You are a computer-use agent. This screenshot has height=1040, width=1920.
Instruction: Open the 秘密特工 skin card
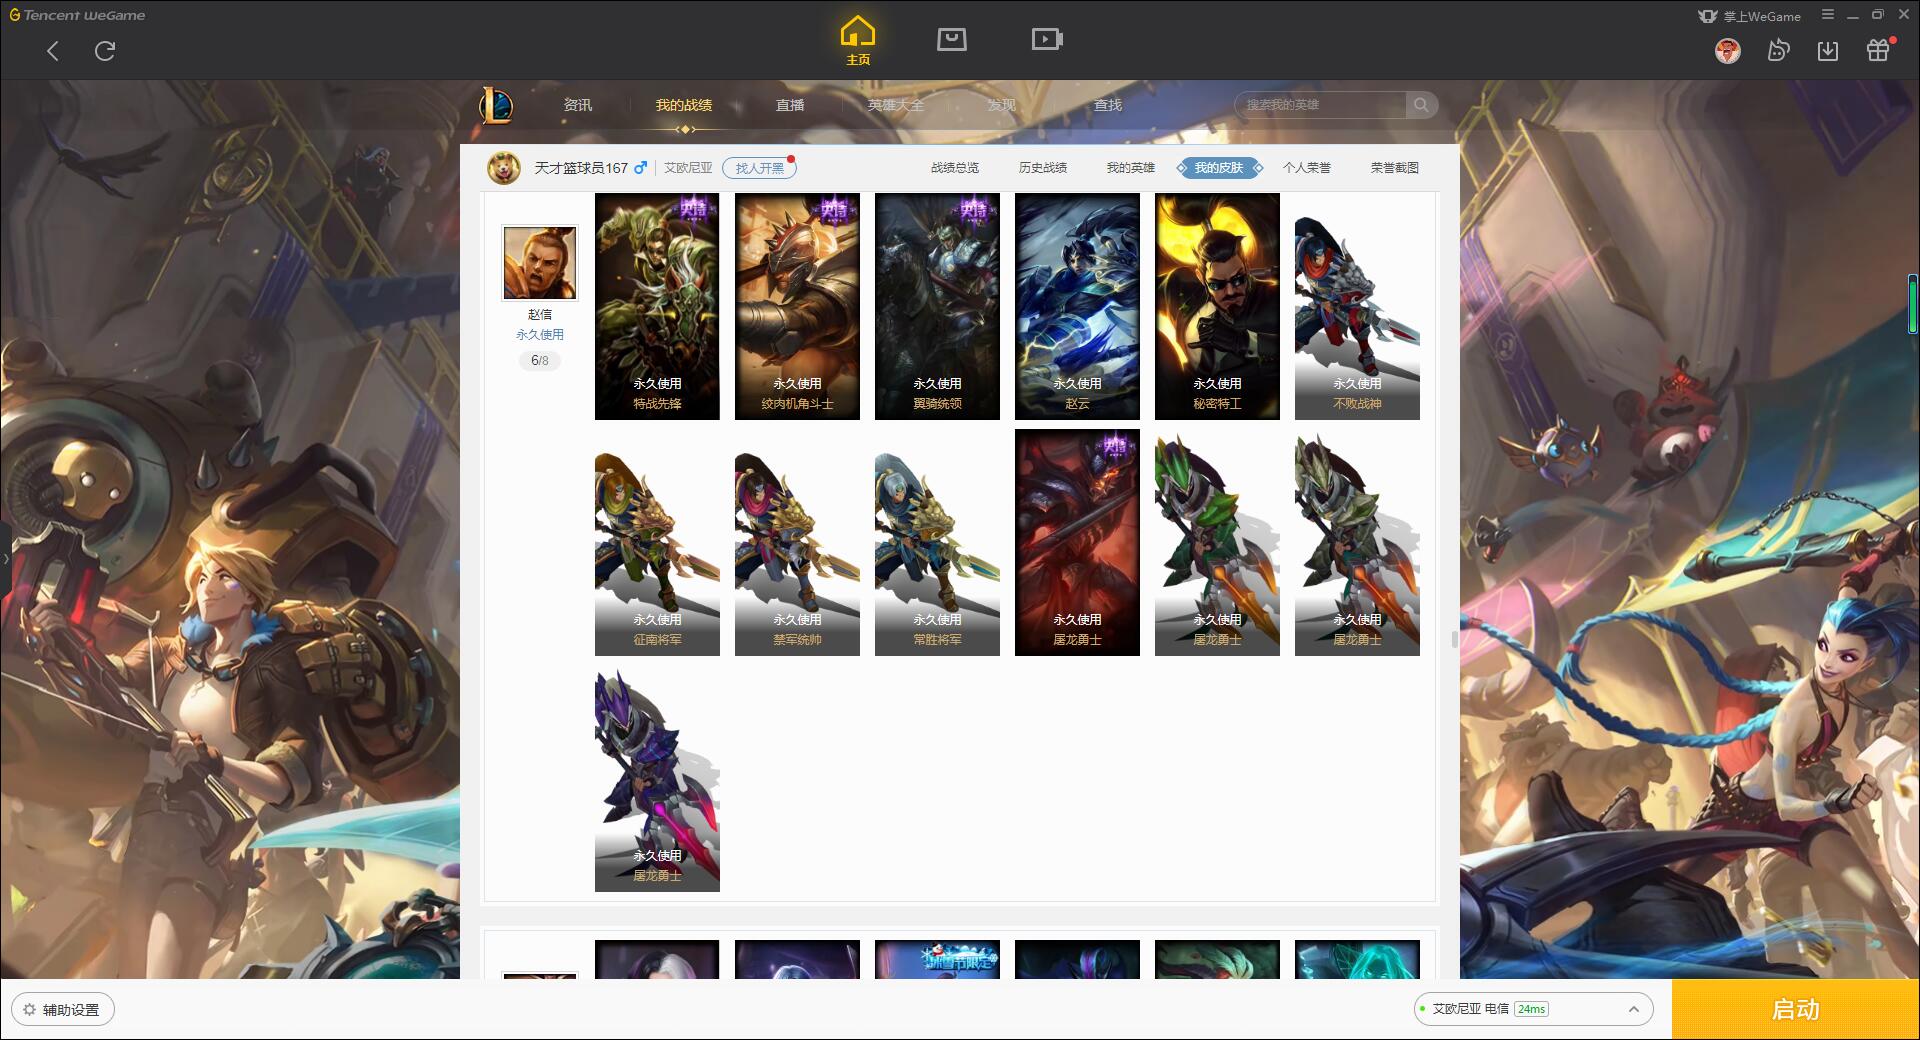(x=1217, y=306)
